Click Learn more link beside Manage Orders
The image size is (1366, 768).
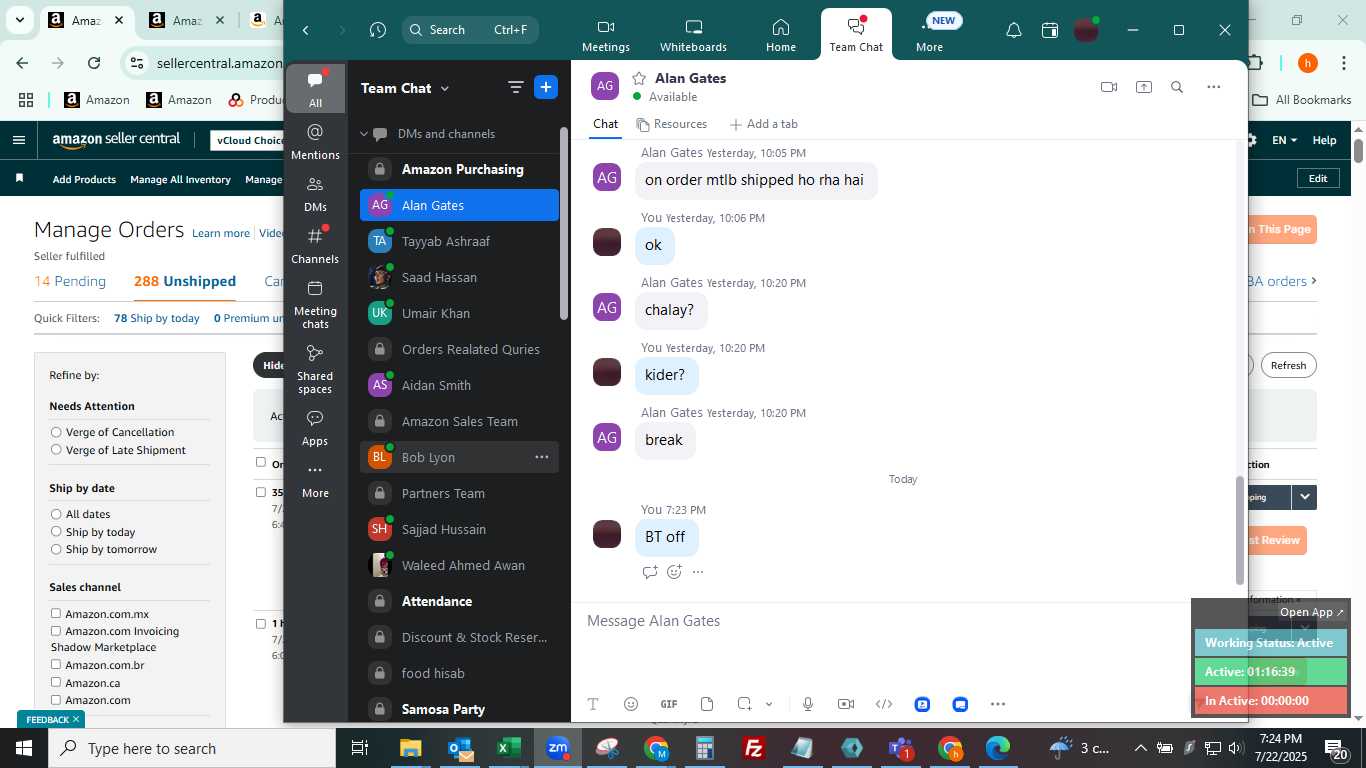221,233
